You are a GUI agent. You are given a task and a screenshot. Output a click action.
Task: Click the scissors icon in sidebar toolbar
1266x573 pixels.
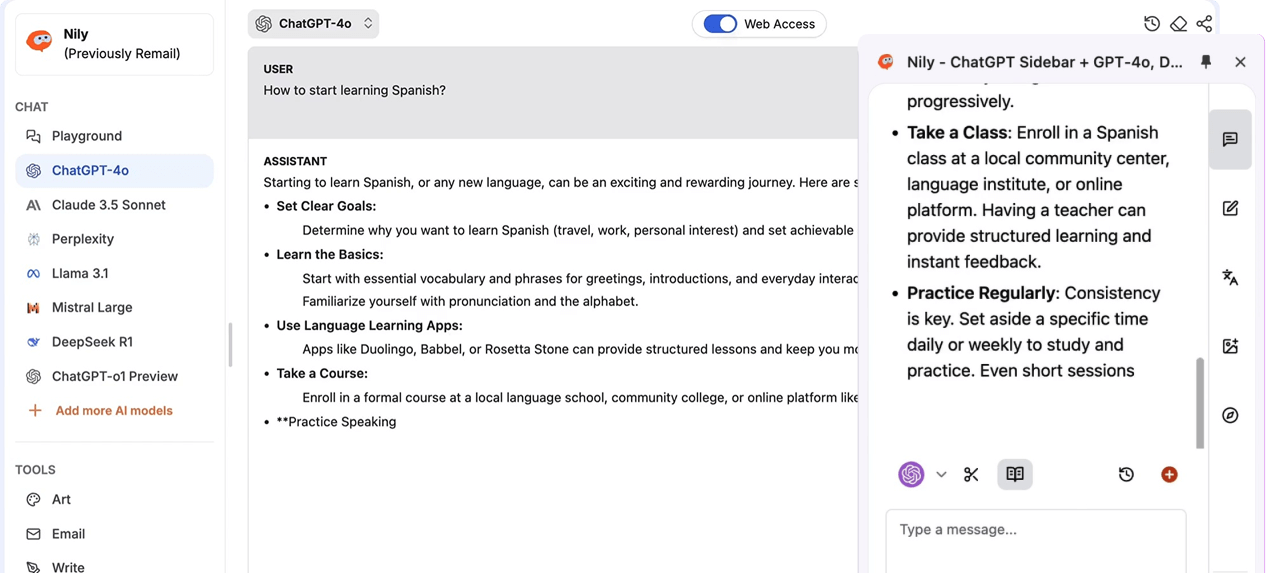pyautogui.click(x=971, y=475)
